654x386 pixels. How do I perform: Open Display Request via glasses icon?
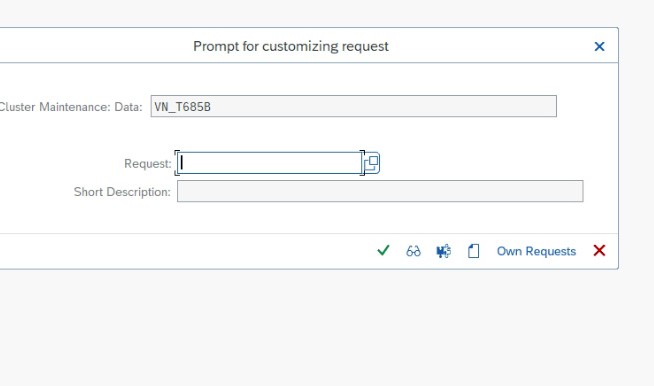pos(413,251)
